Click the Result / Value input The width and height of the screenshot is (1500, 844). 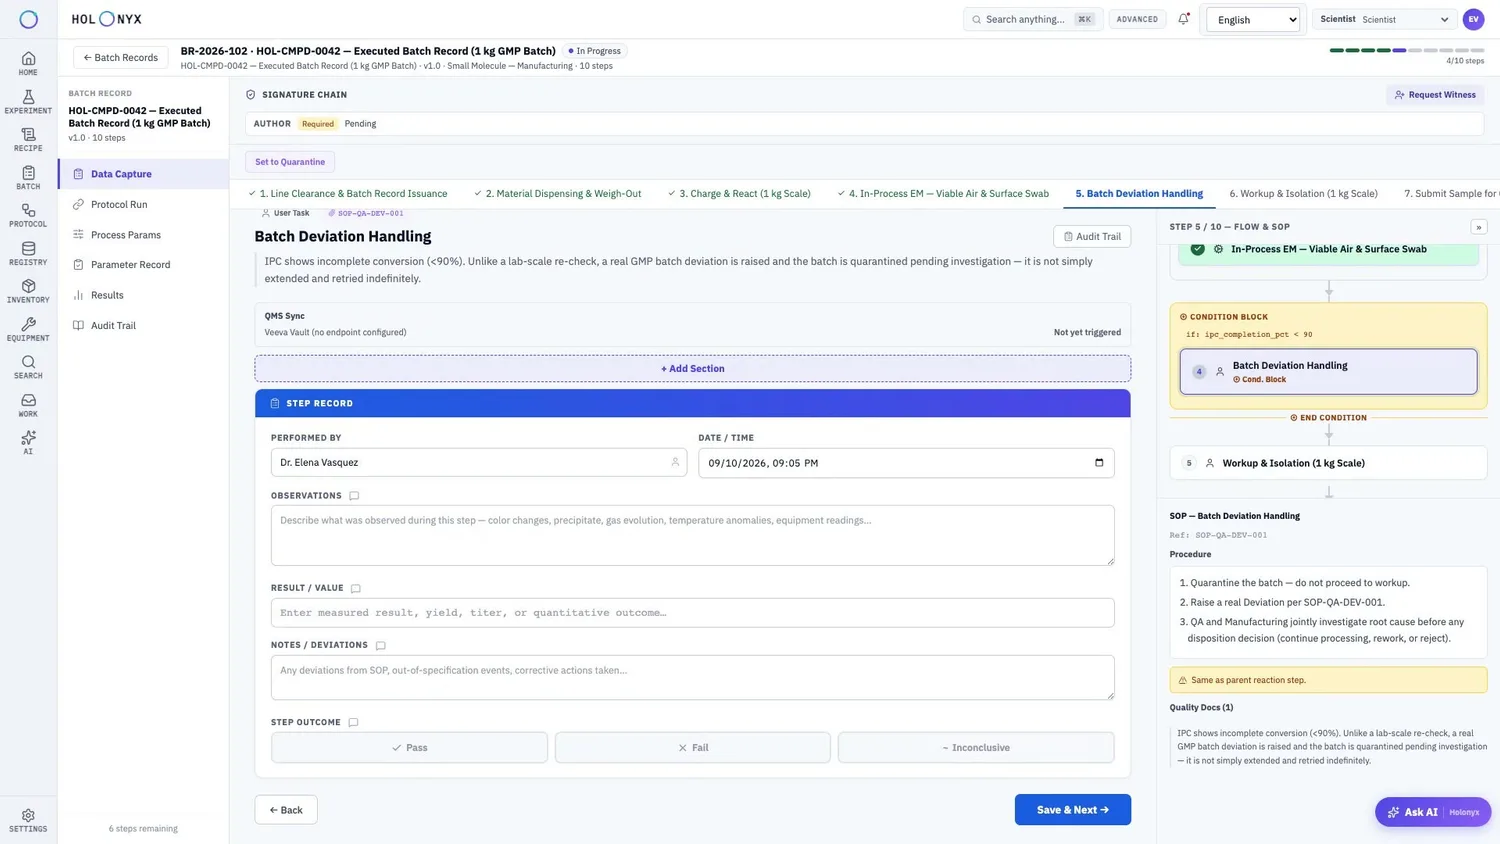[x=692, y=613]
